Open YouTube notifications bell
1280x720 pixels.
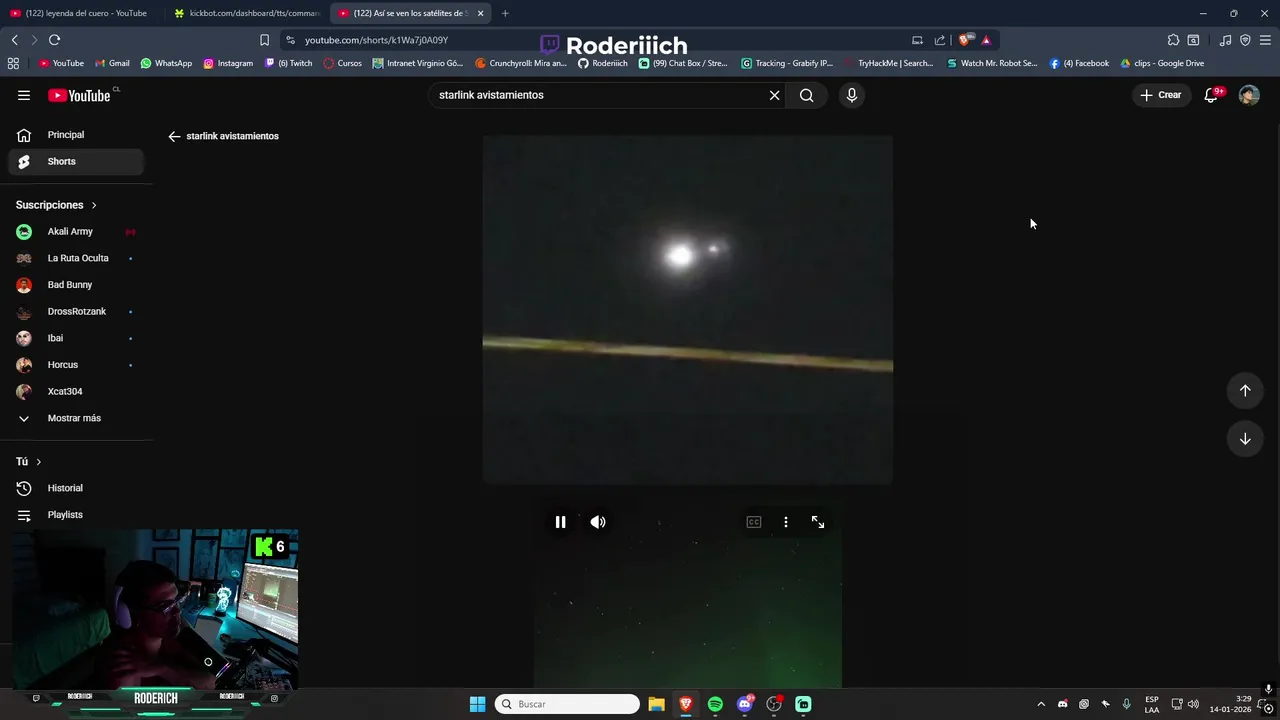click(x=1211, y=95)
